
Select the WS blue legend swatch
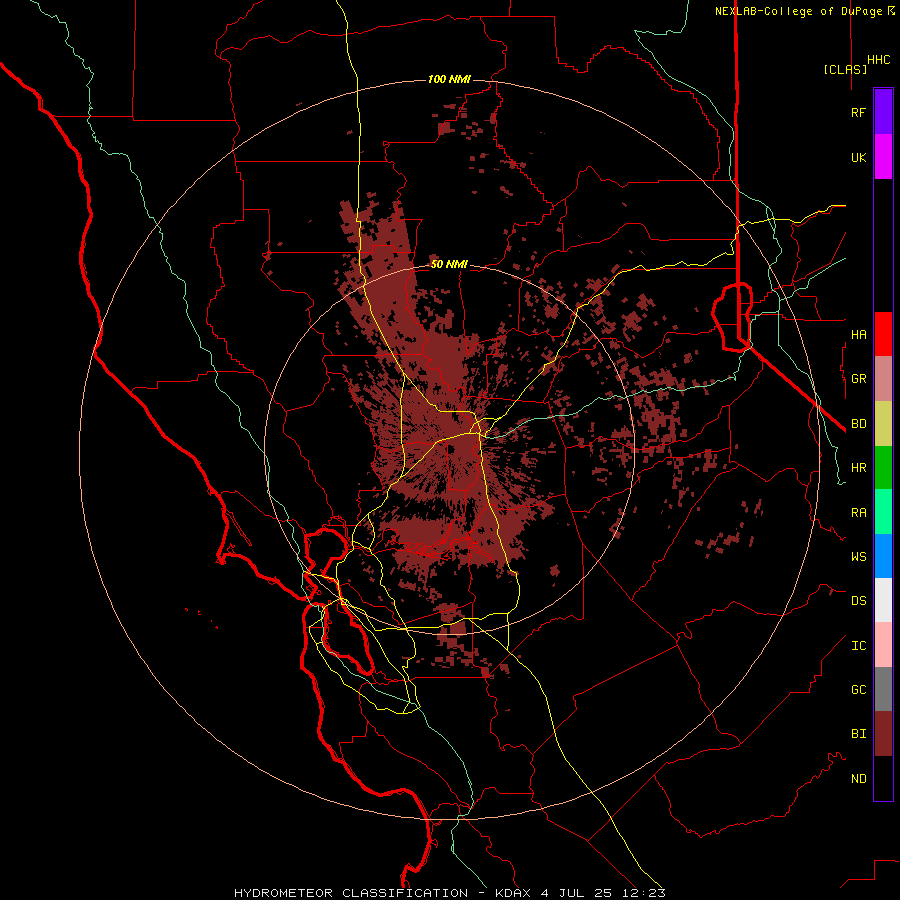tap(883, 556)
